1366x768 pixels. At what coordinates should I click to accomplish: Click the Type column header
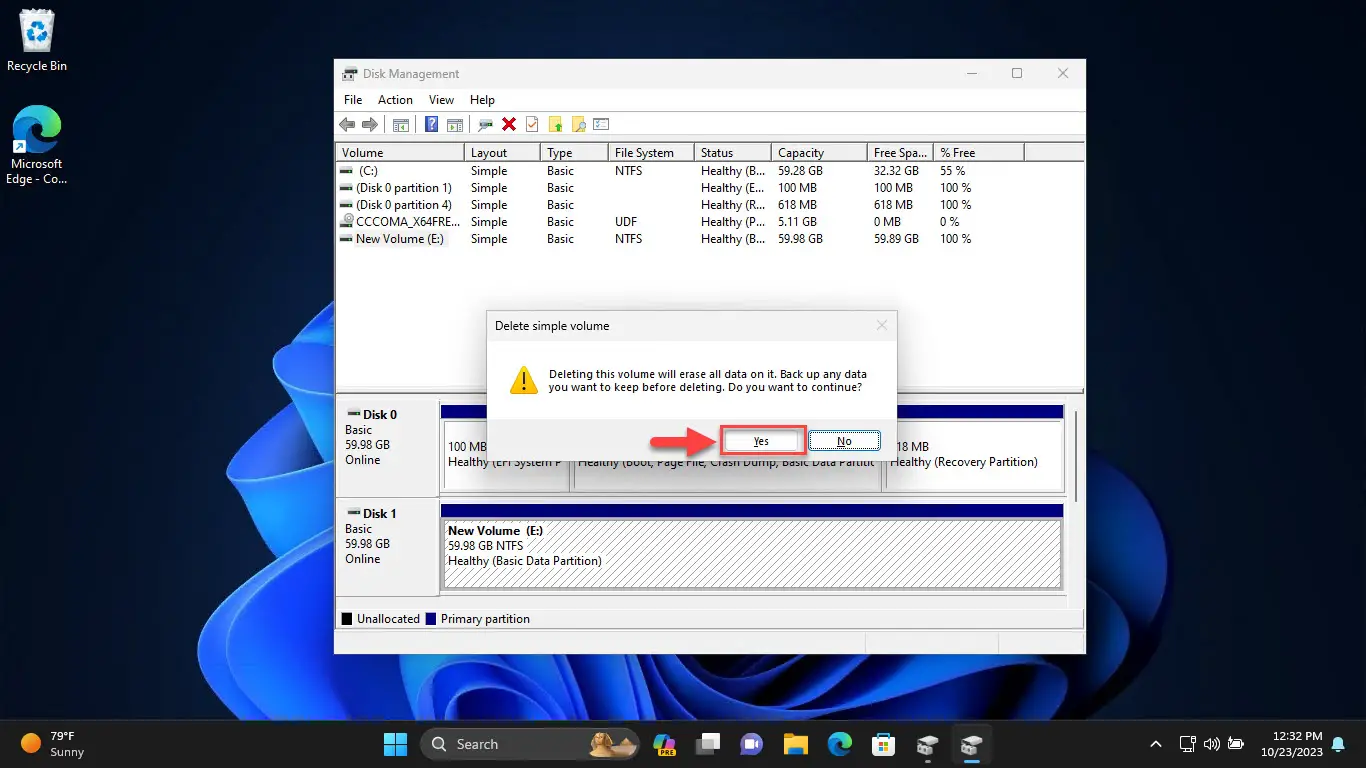[575, 153]
